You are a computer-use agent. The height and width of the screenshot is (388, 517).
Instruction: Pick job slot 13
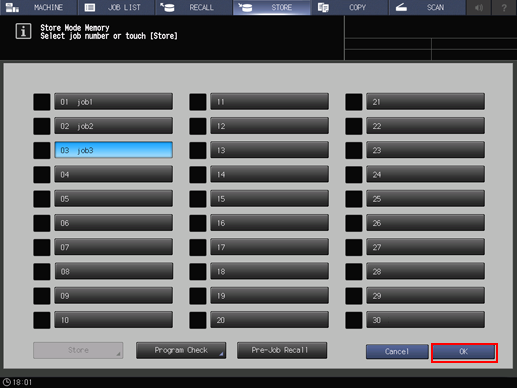270,150
